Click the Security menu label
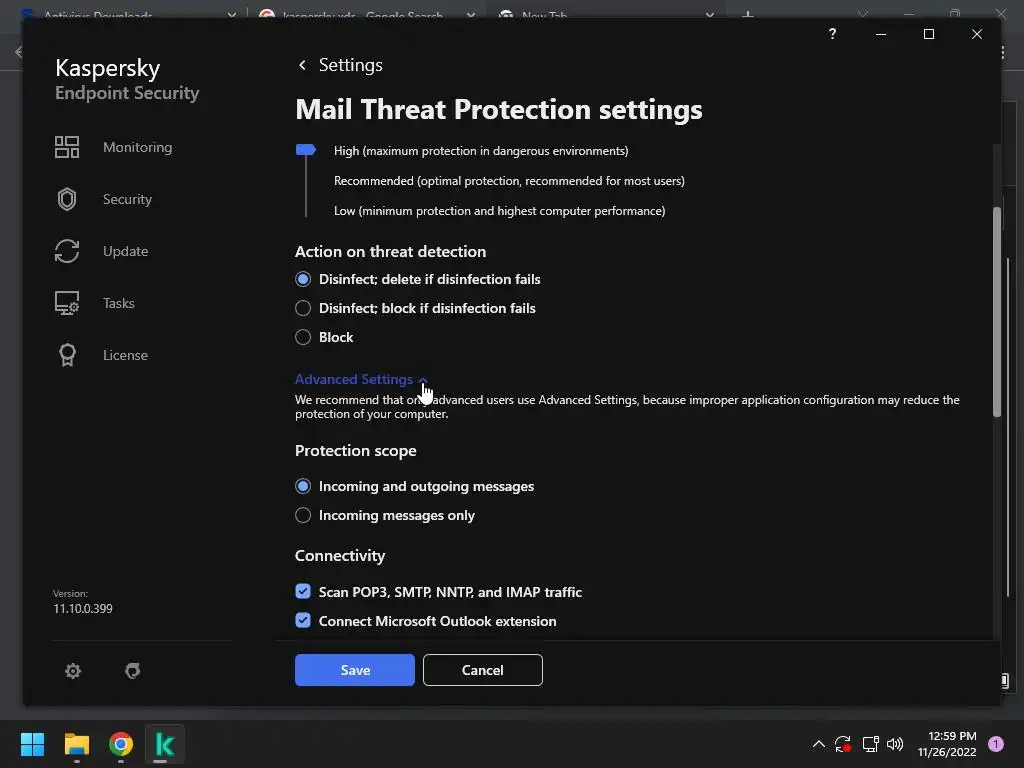Viewport: 1024px width, 768px height. tap(127, 199)
